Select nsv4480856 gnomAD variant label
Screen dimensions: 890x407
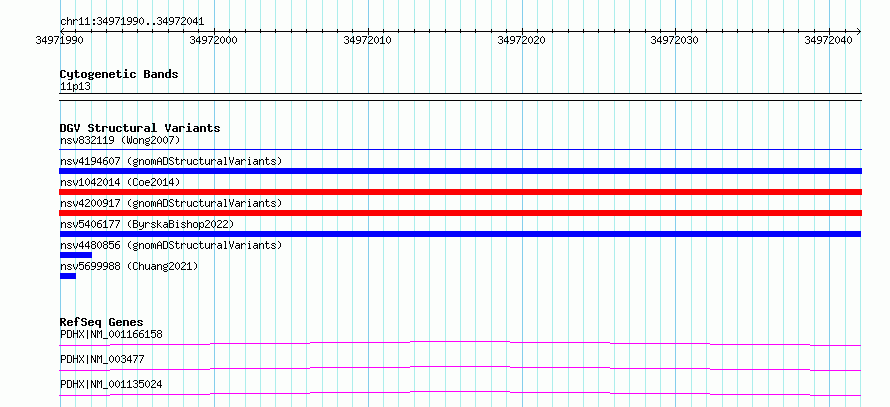pyautogui.click(x=171, y=245)
